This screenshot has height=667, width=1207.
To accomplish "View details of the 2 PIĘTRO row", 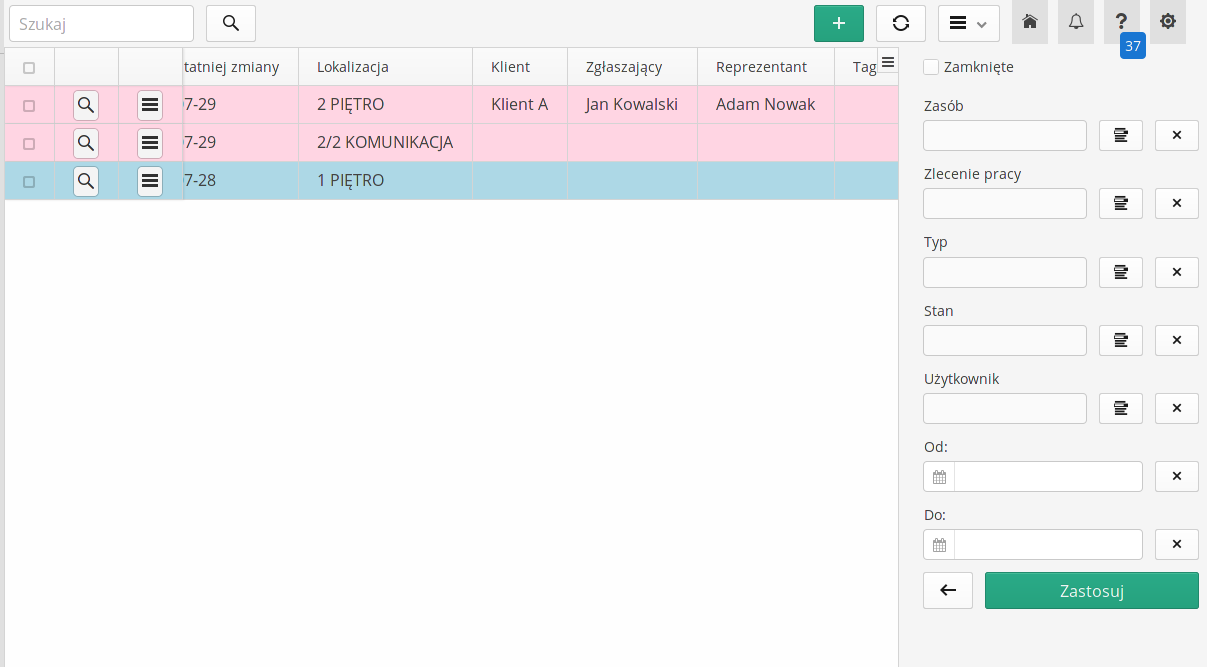I will tap(86, 105).
